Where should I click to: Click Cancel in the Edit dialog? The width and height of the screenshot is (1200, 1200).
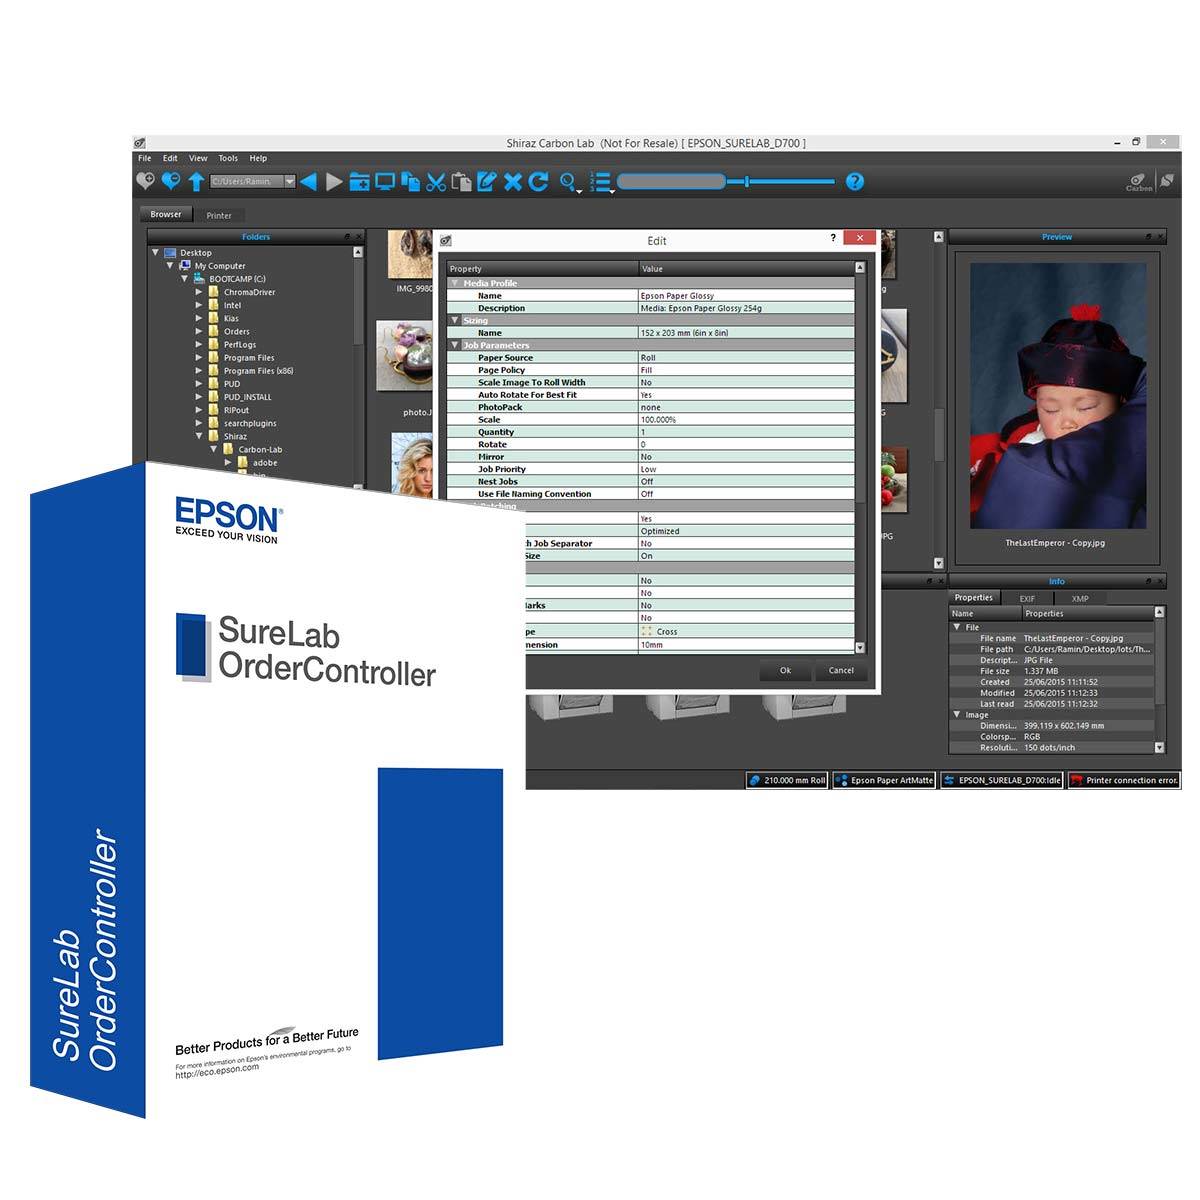pos(841,670)
